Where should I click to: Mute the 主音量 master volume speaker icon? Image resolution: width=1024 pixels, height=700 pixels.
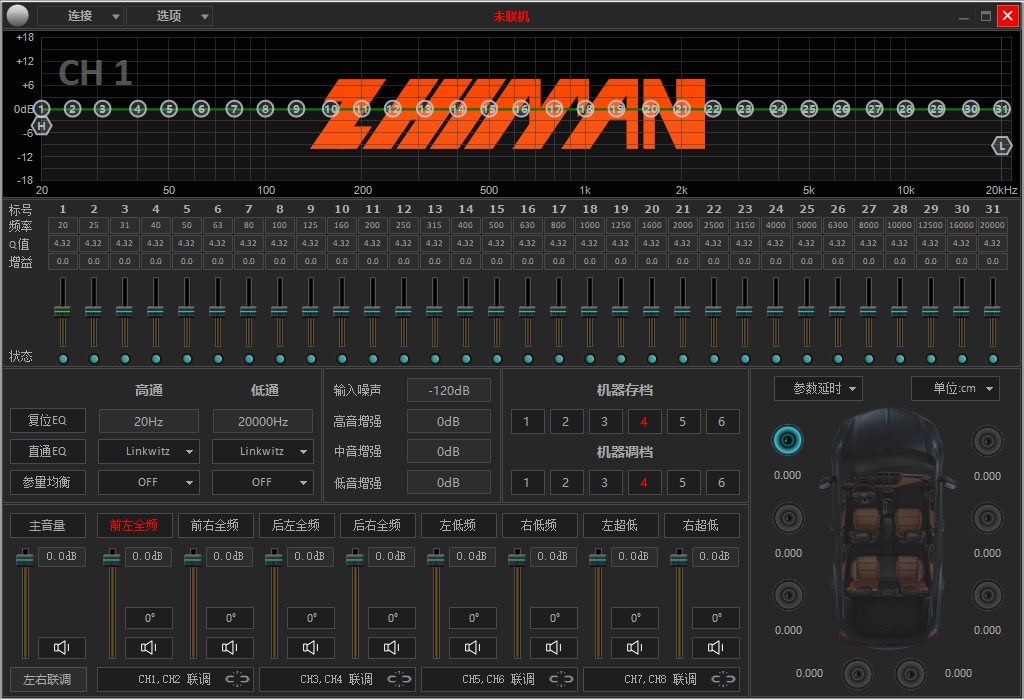61,647
